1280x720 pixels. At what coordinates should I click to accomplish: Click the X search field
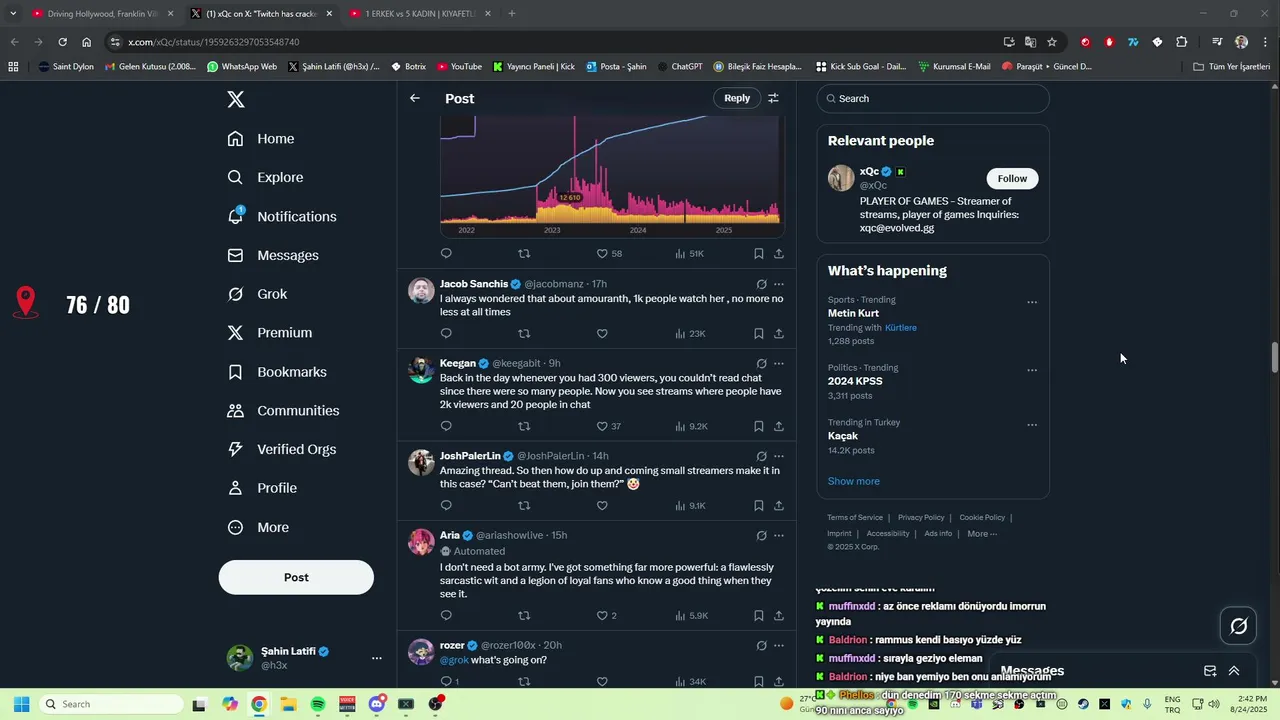tap(933, 98)
